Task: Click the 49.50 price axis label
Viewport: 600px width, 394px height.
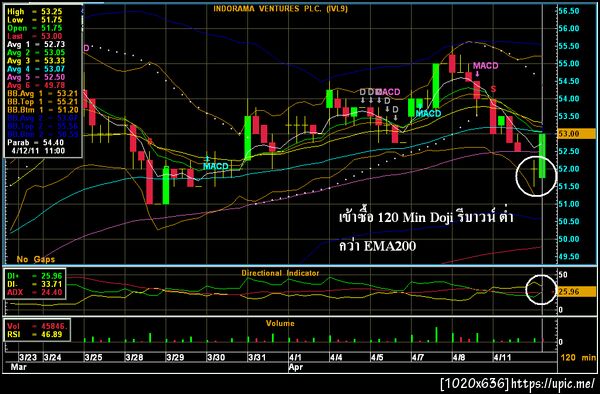Action: coord(569,257)
